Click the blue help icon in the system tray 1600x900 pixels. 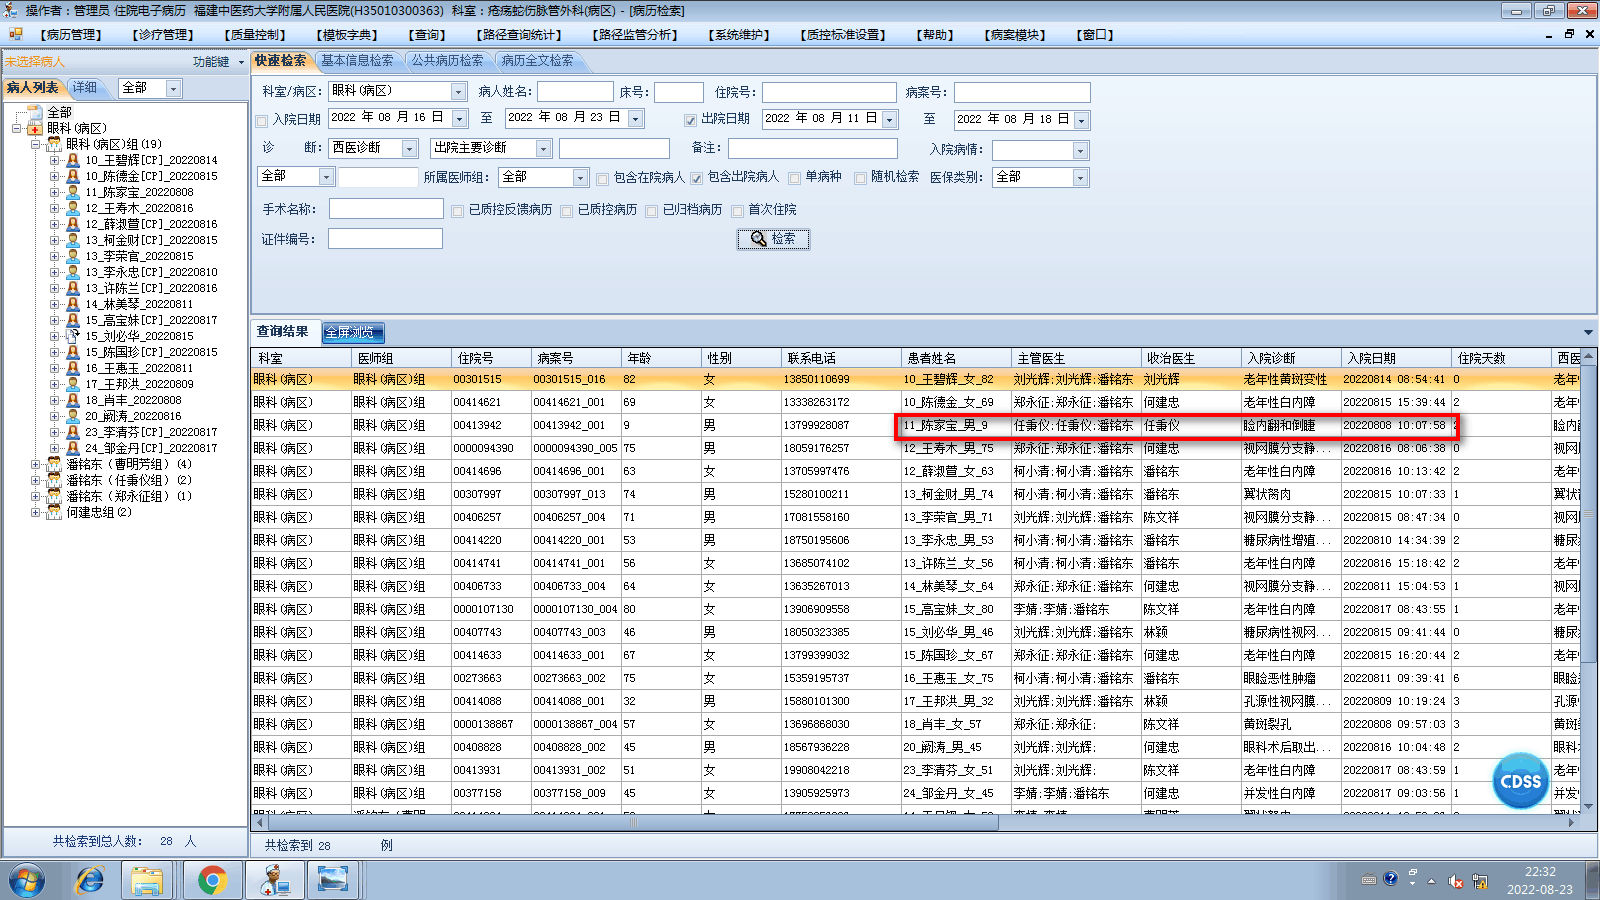click(1390, 879)
